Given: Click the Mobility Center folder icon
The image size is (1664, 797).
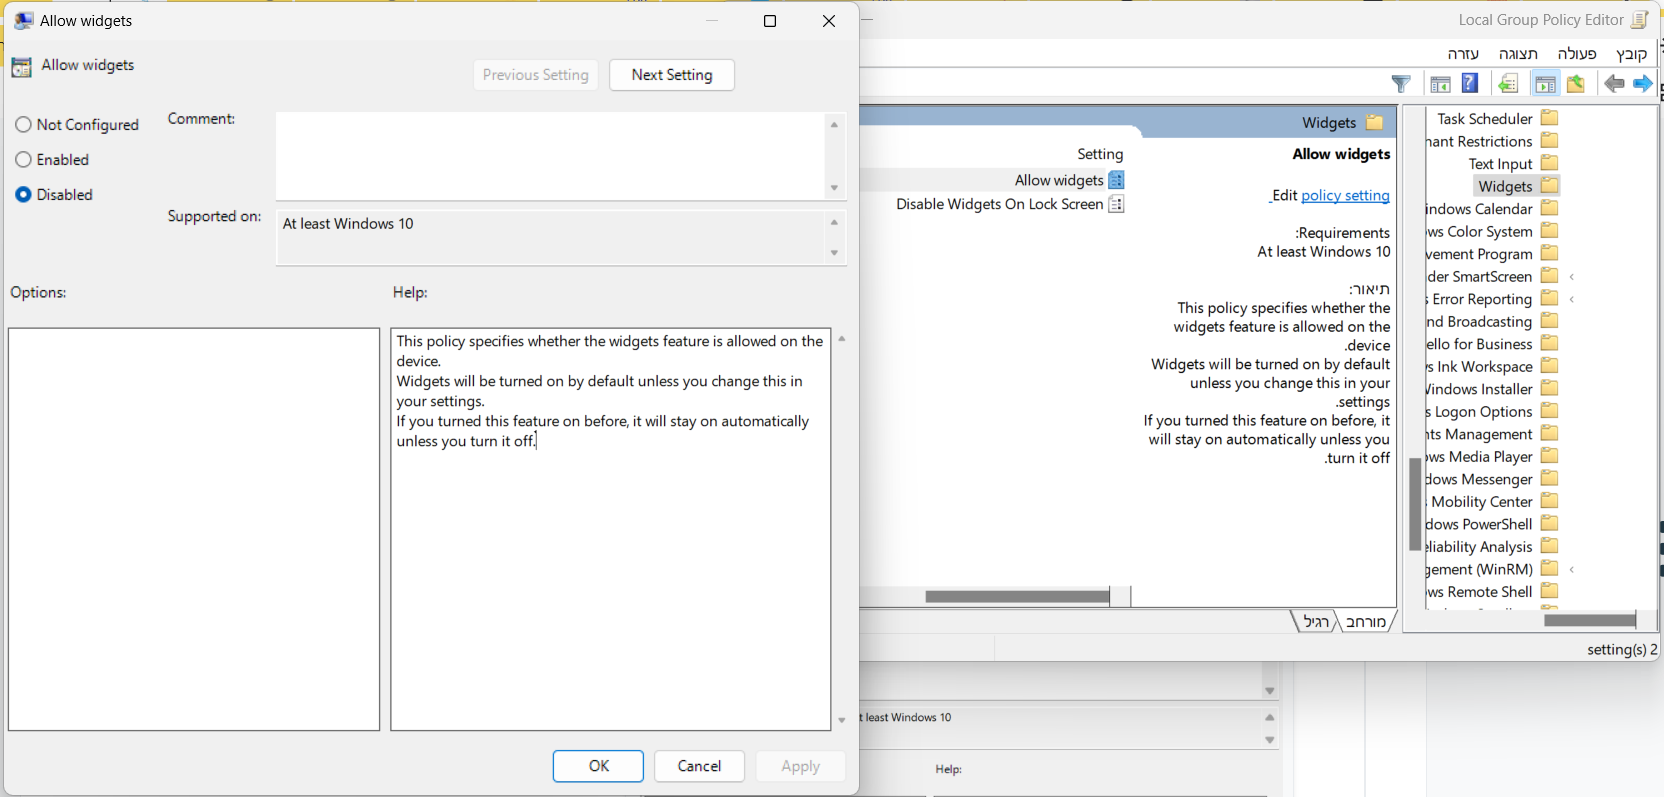Looking at the screenshot, I should (x=1550, y=501).
